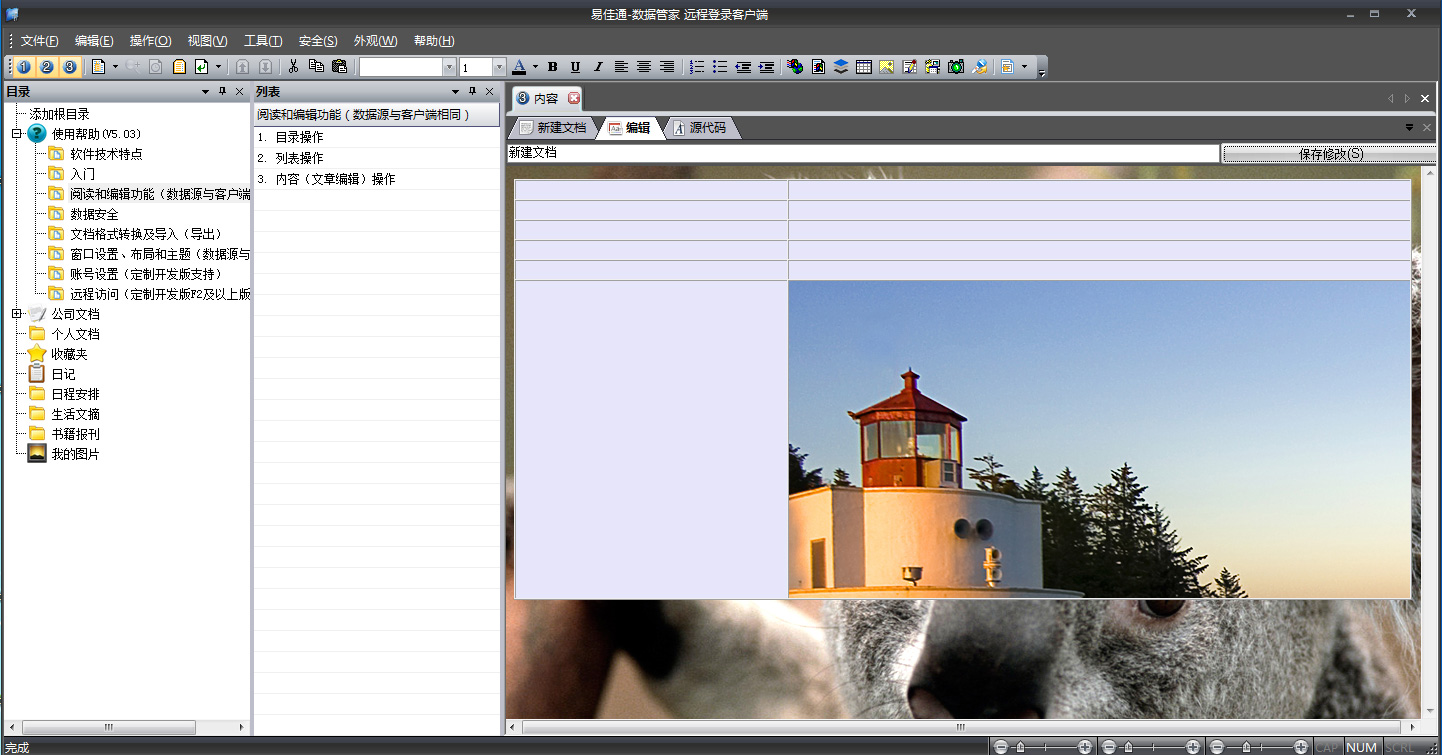The width and height of the screenshot is (1442, 755).
Task: Click the camera screenshot icon
Action: (956, 67)
